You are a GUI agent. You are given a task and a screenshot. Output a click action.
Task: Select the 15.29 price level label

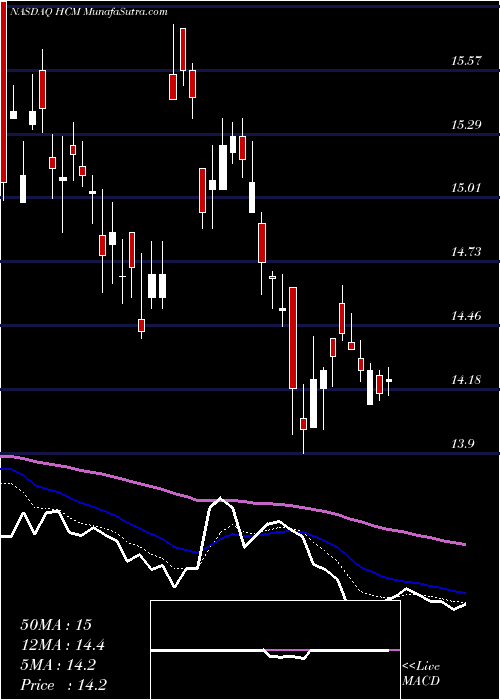click(x=466, y=125)
